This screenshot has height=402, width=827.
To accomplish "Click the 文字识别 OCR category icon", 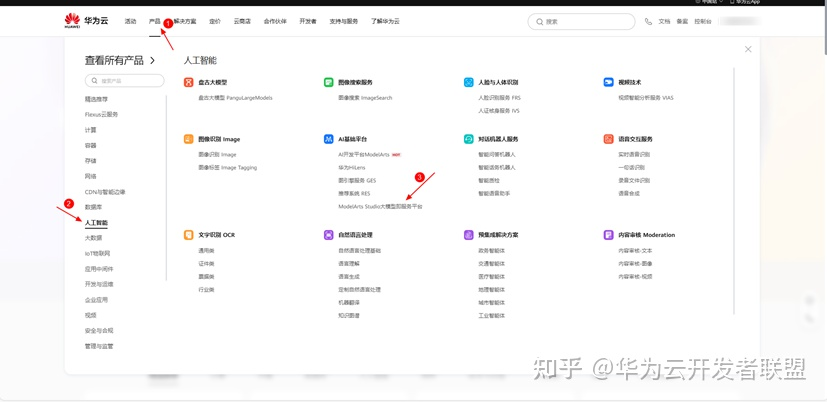I will click(x=188, y=235).
